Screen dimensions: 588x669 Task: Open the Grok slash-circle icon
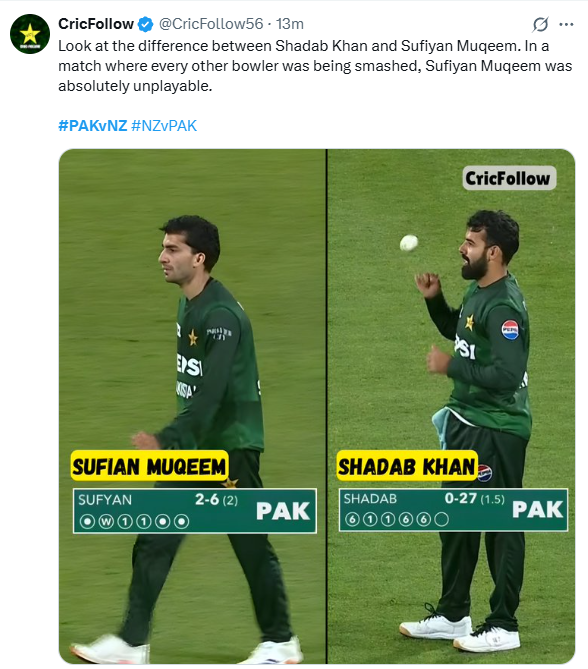(540, 24)
